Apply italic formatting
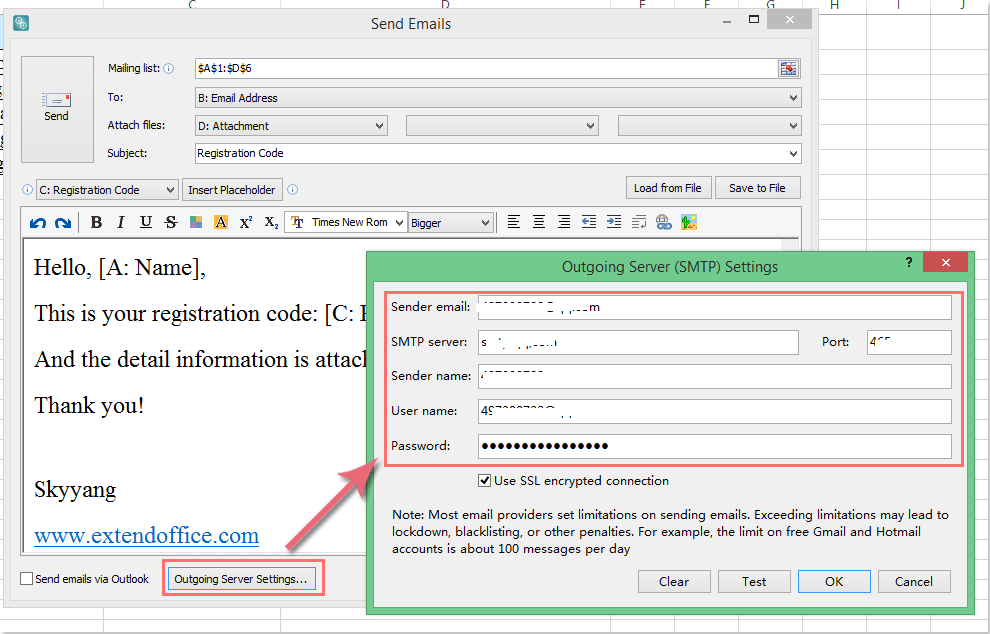 coord(120,221)
